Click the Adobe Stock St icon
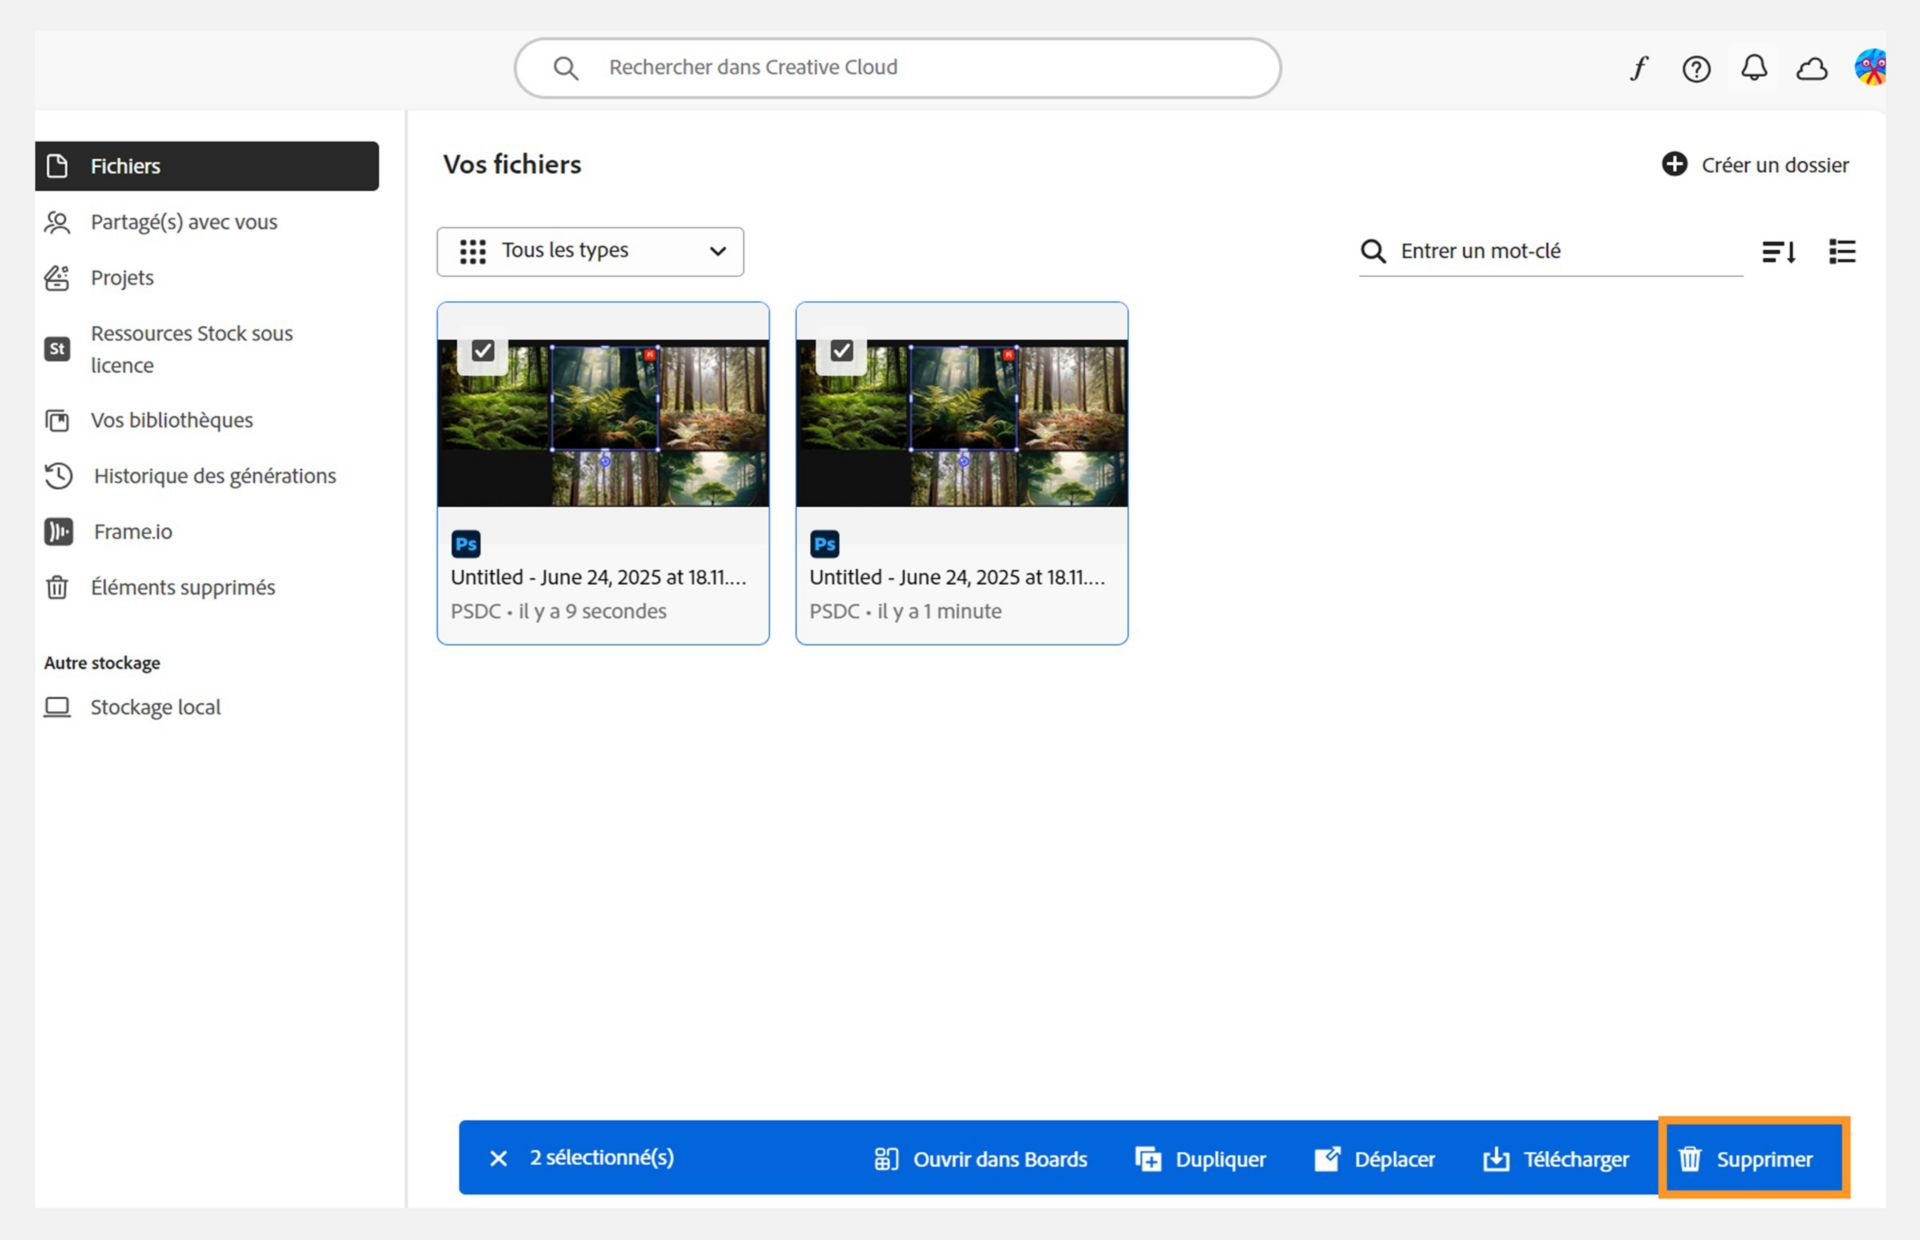Viewport: 1920px width, 1240px height. pos(57,349)
